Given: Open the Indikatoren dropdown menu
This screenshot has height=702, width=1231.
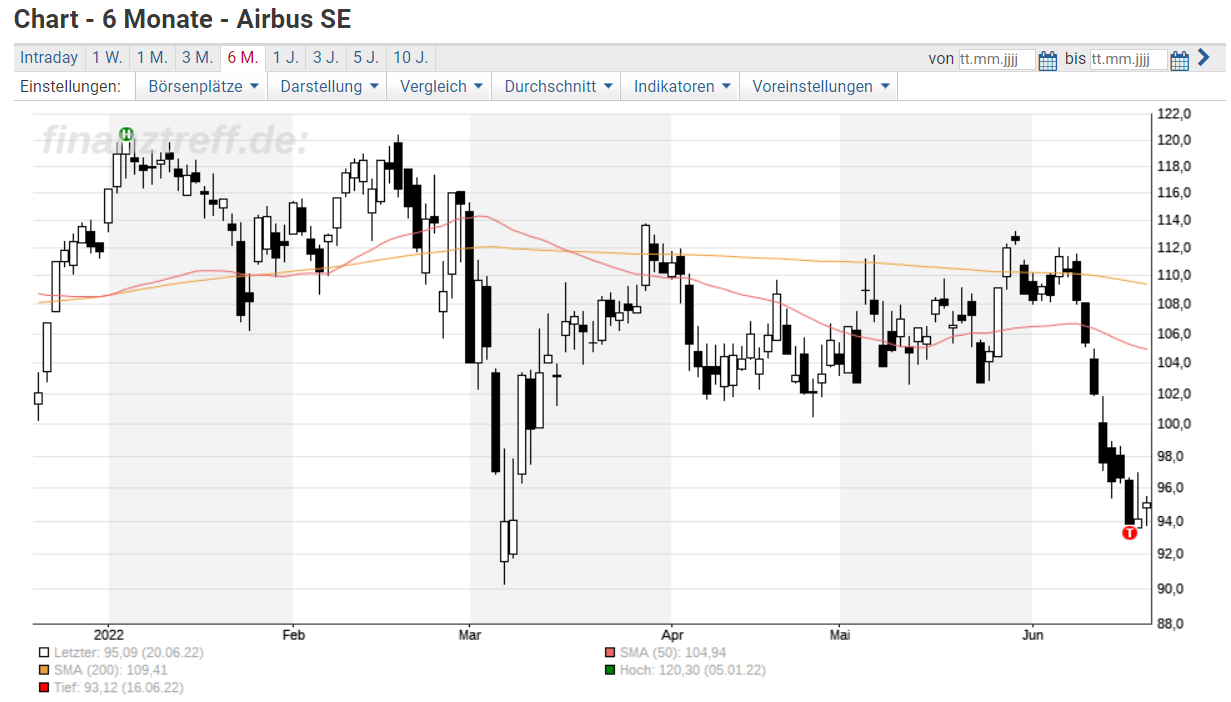Looking at the screenshot, I should pyautogui.click(x=682, y=87).
